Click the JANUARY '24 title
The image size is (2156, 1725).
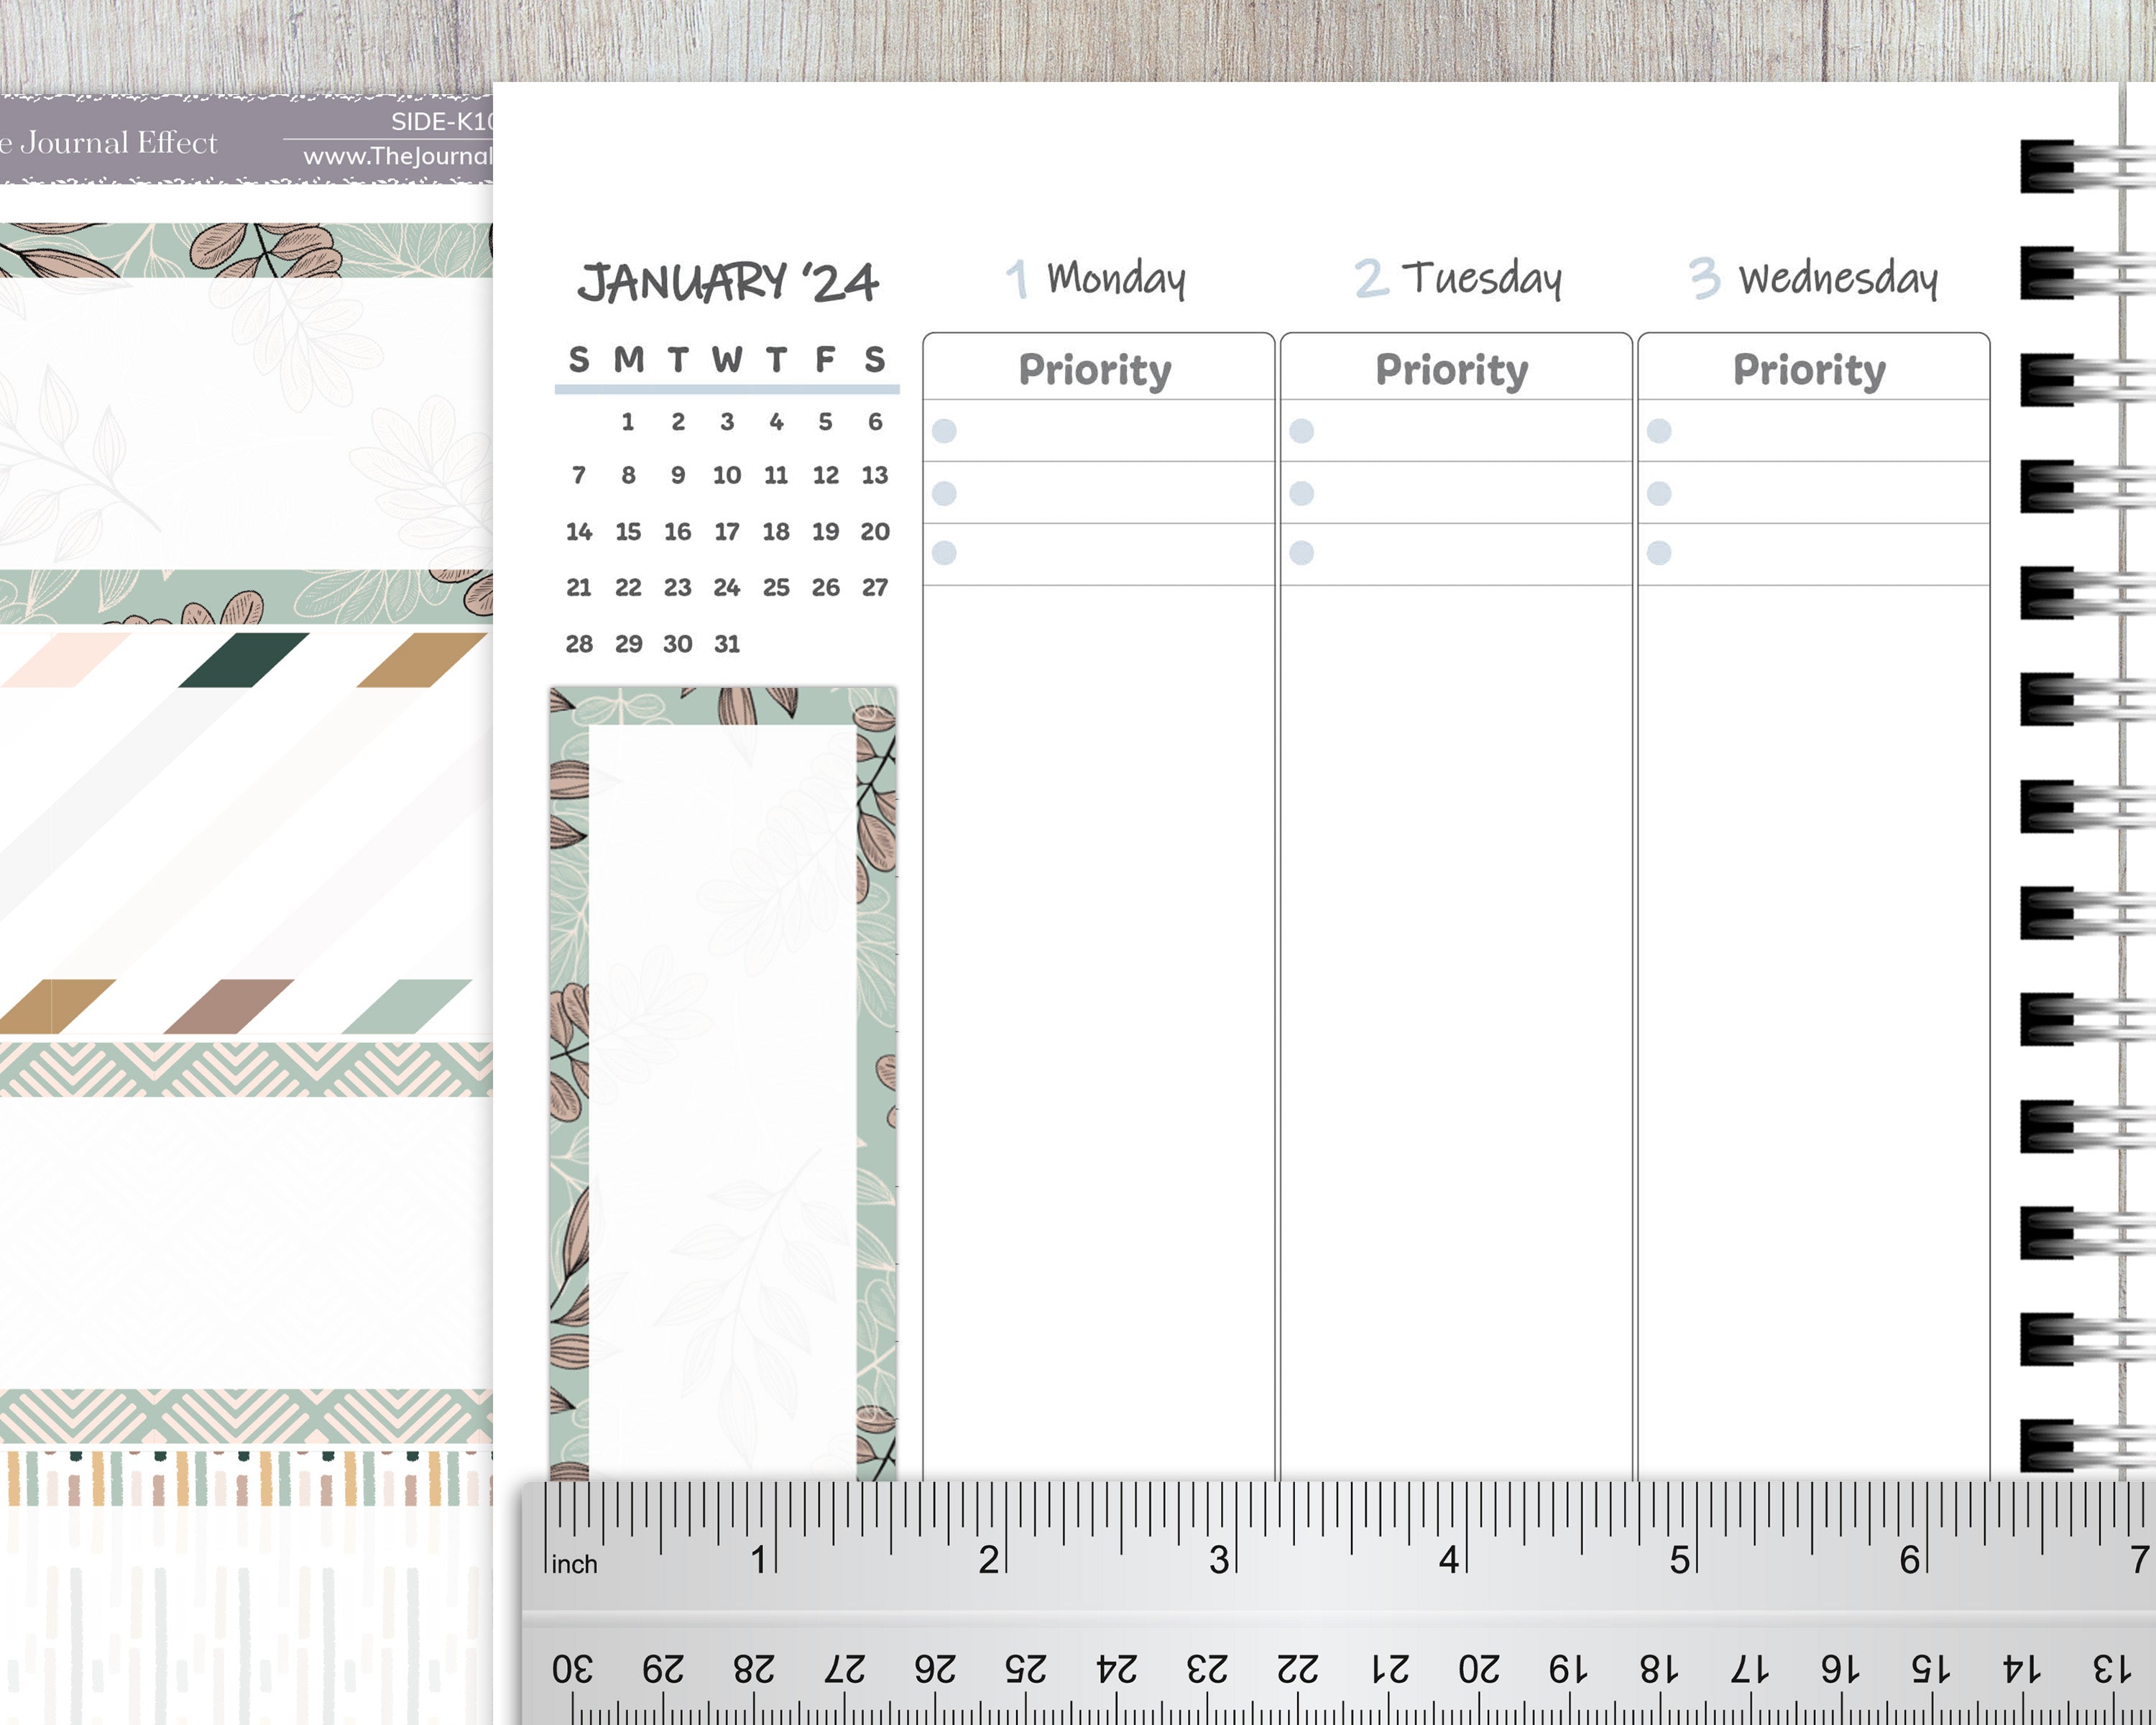coord(727,282)
